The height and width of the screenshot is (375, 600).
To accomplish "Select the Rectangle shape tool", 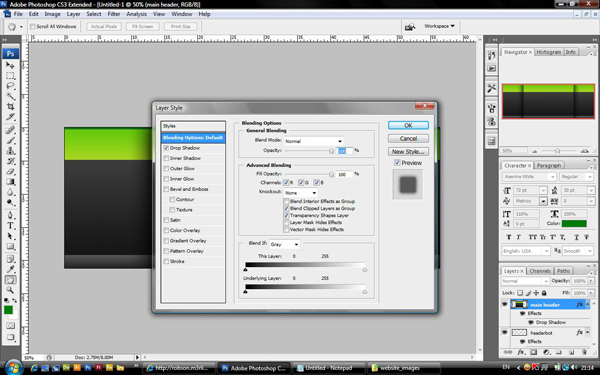I will (x=10, y=246).
